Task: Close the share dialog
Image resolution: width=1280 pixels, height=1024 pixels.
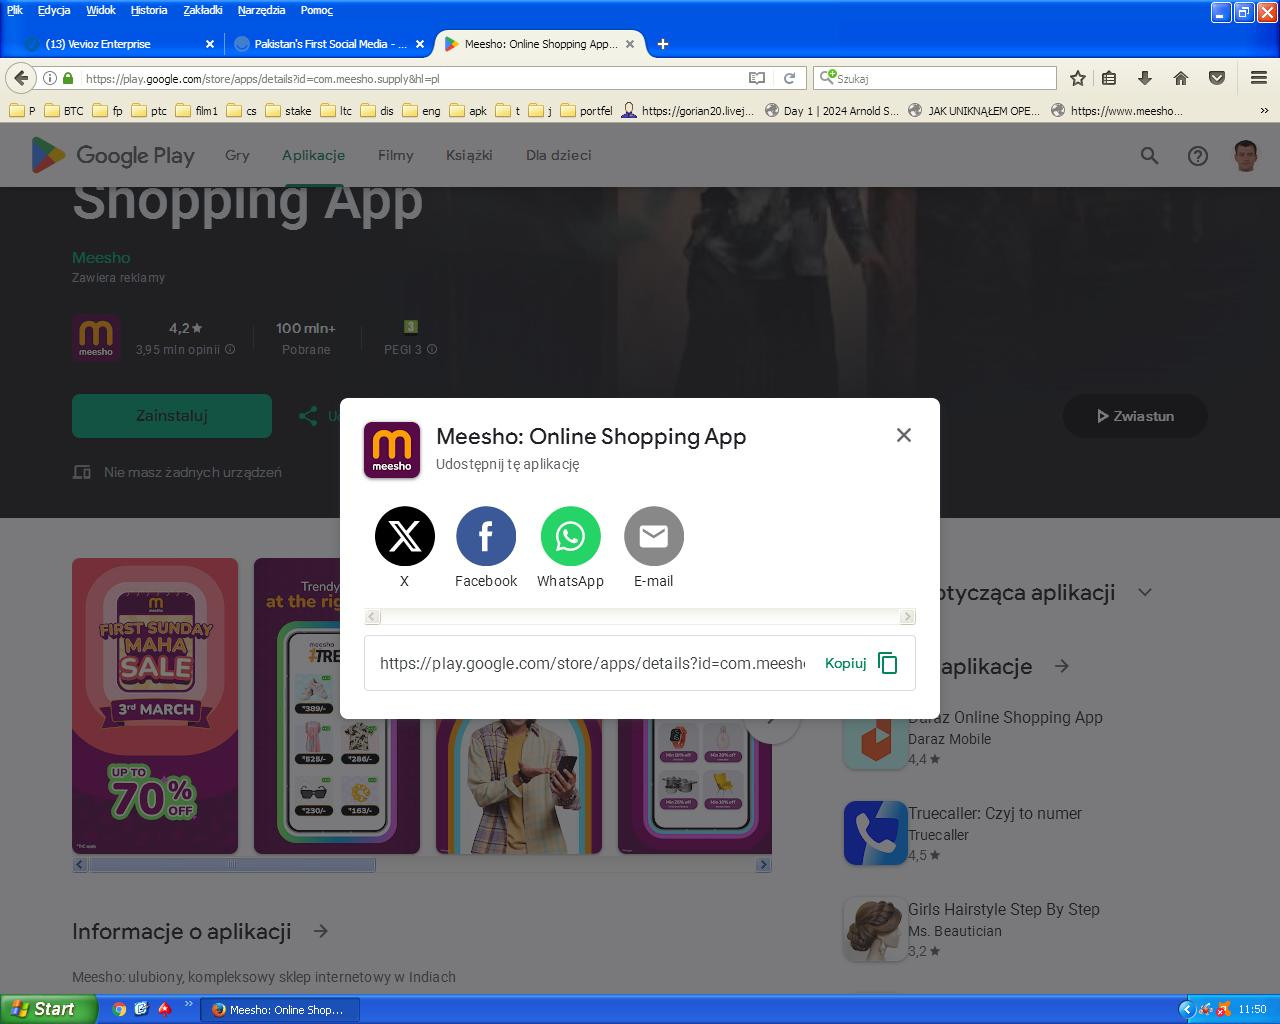Action: (x=903, y=435)
